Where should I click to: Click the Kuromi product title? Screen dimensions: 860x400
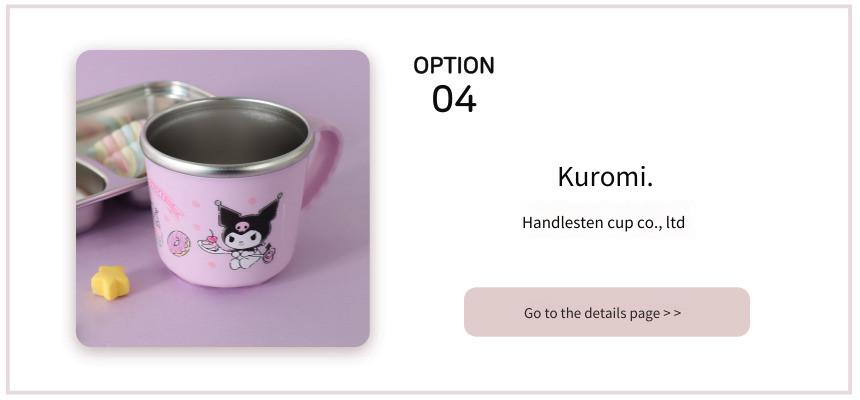[605, 177]
